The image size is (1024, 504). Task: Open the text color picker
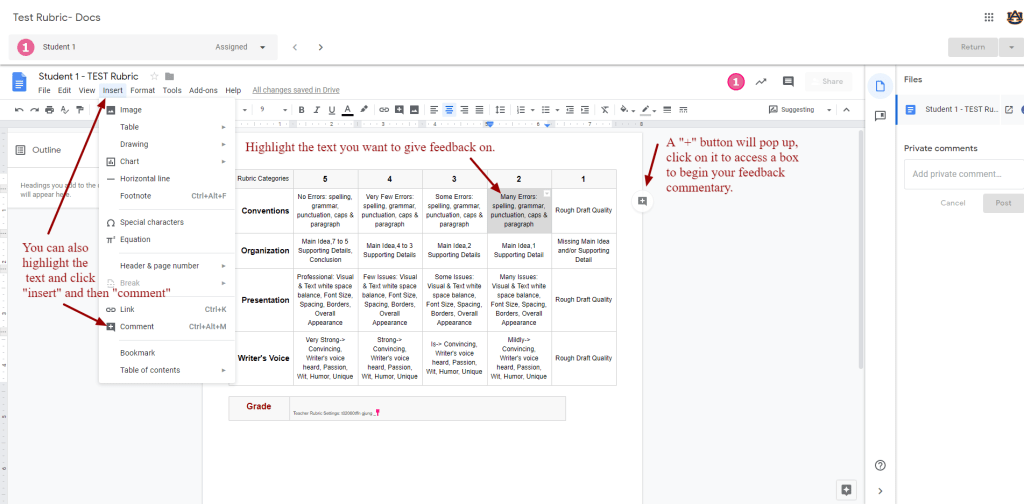347,109
